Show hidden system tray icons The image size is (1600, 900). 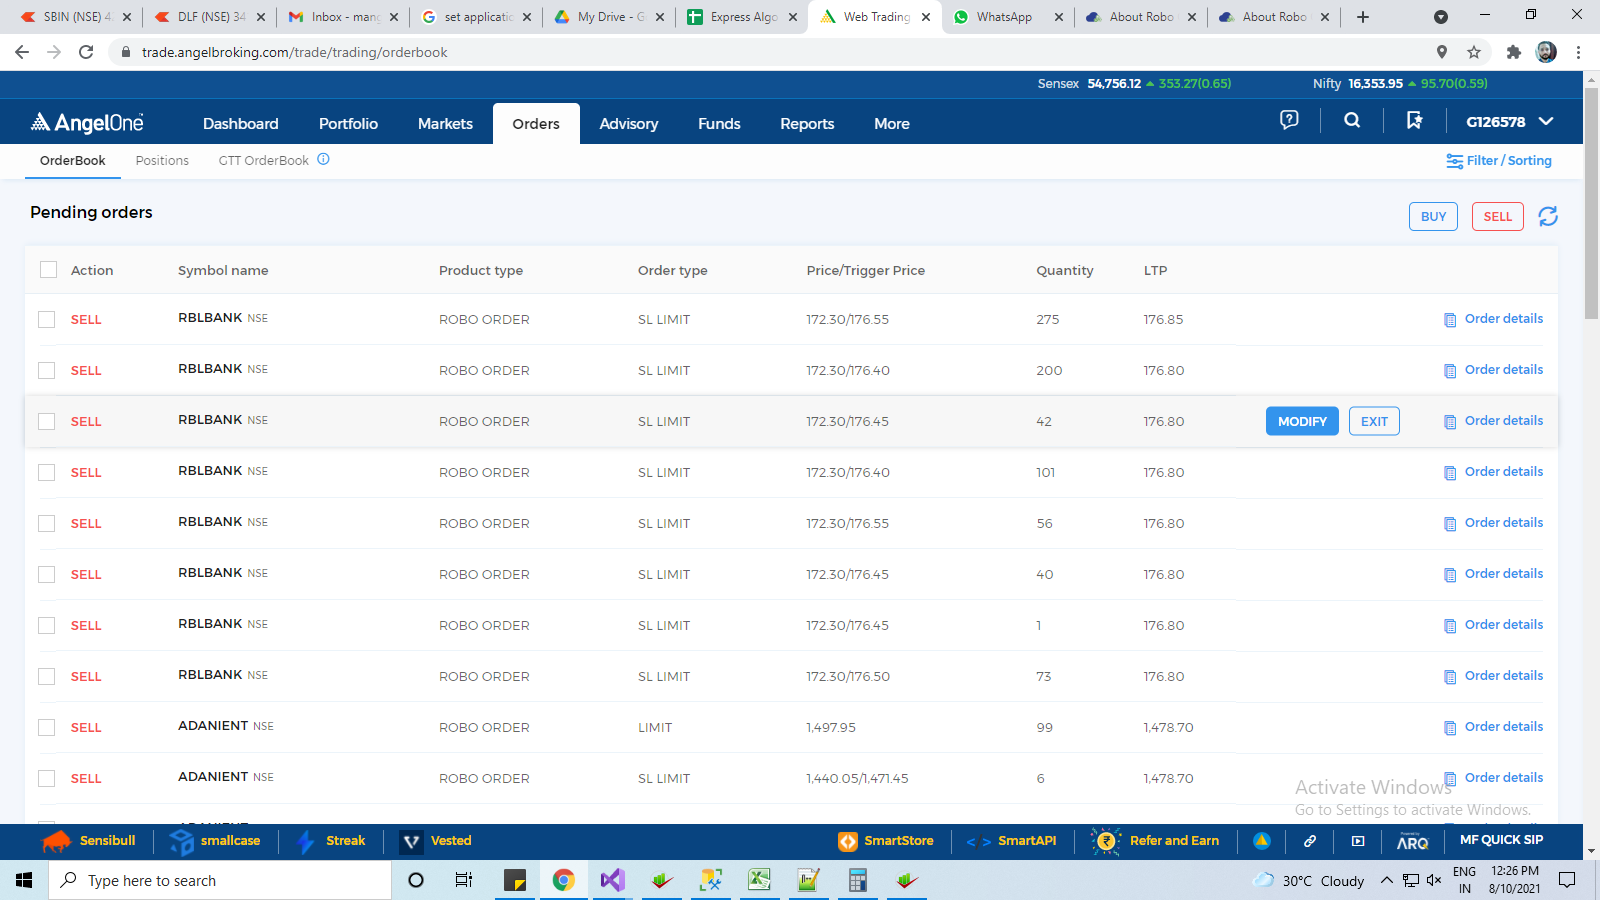tap(1386, 880)
